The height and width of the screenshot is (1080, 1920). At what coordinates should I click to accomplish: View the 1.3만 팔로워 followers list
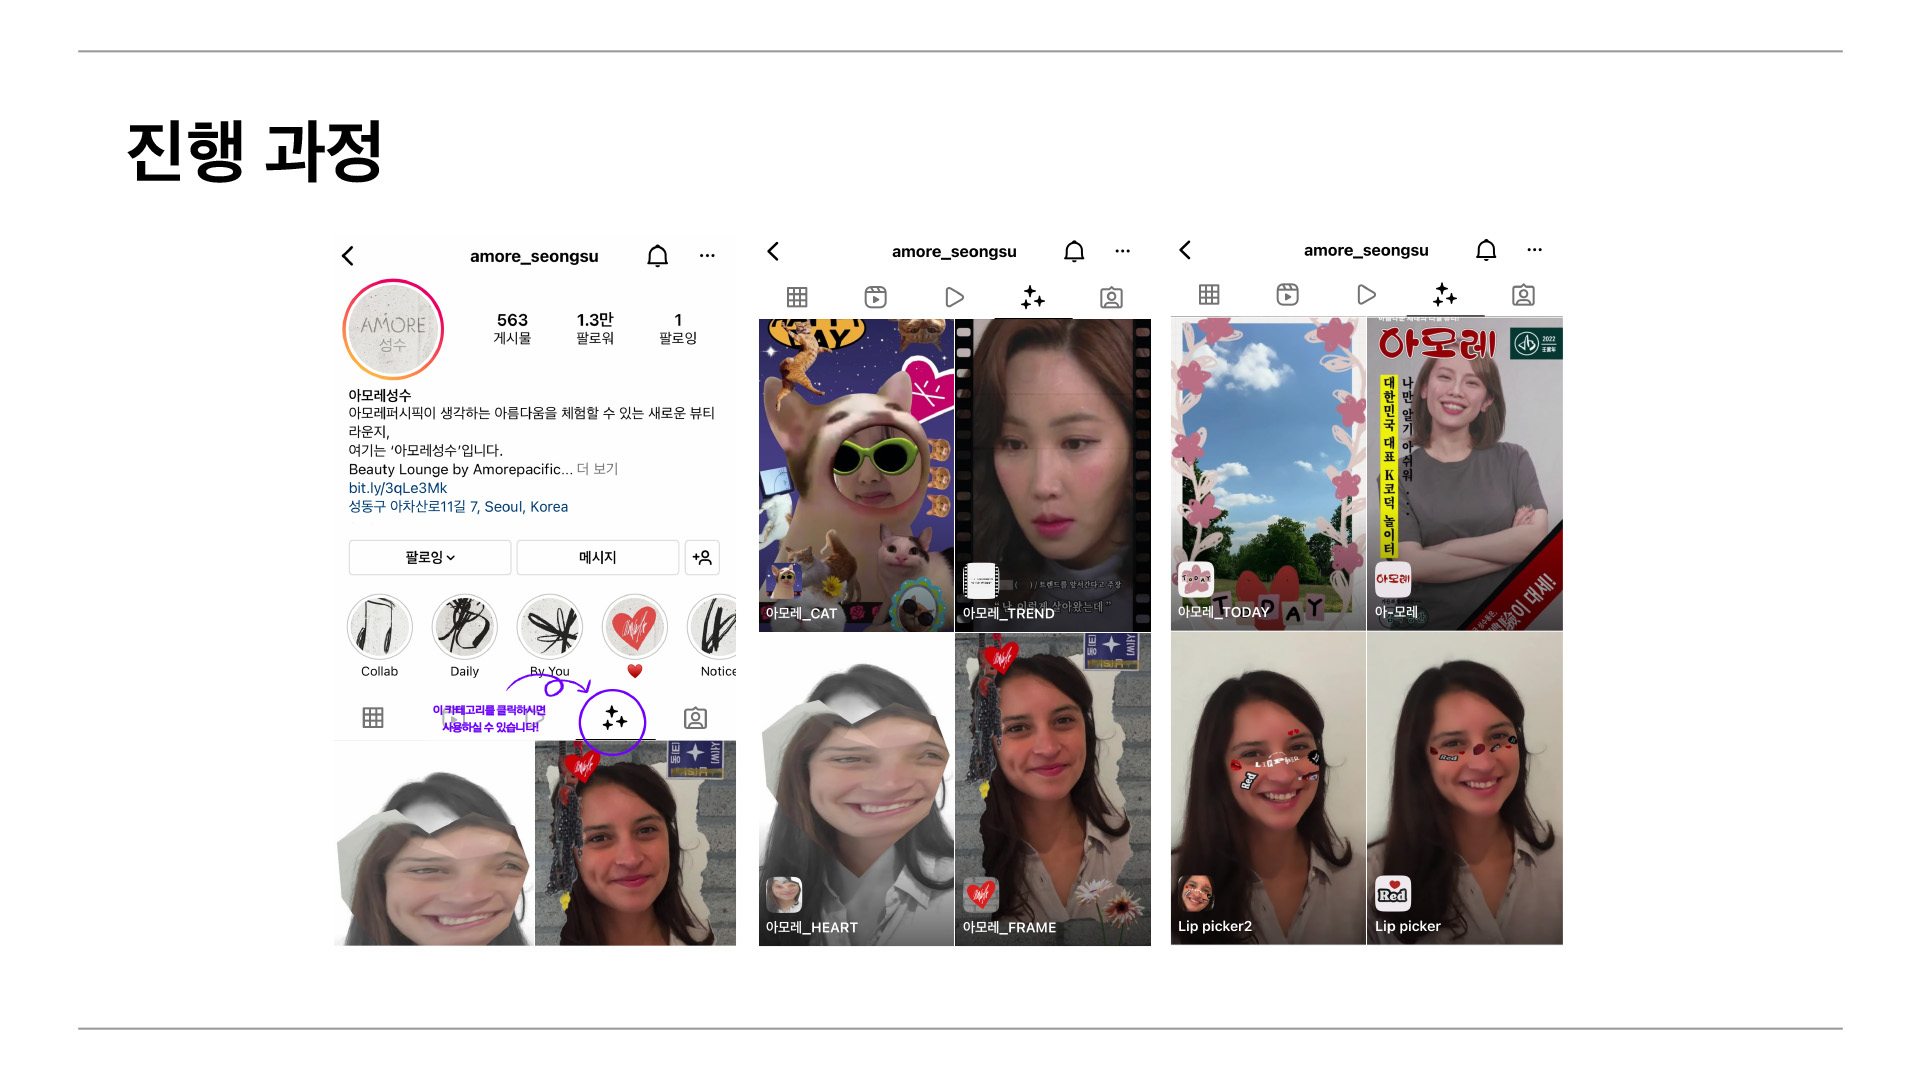point(595,328)
